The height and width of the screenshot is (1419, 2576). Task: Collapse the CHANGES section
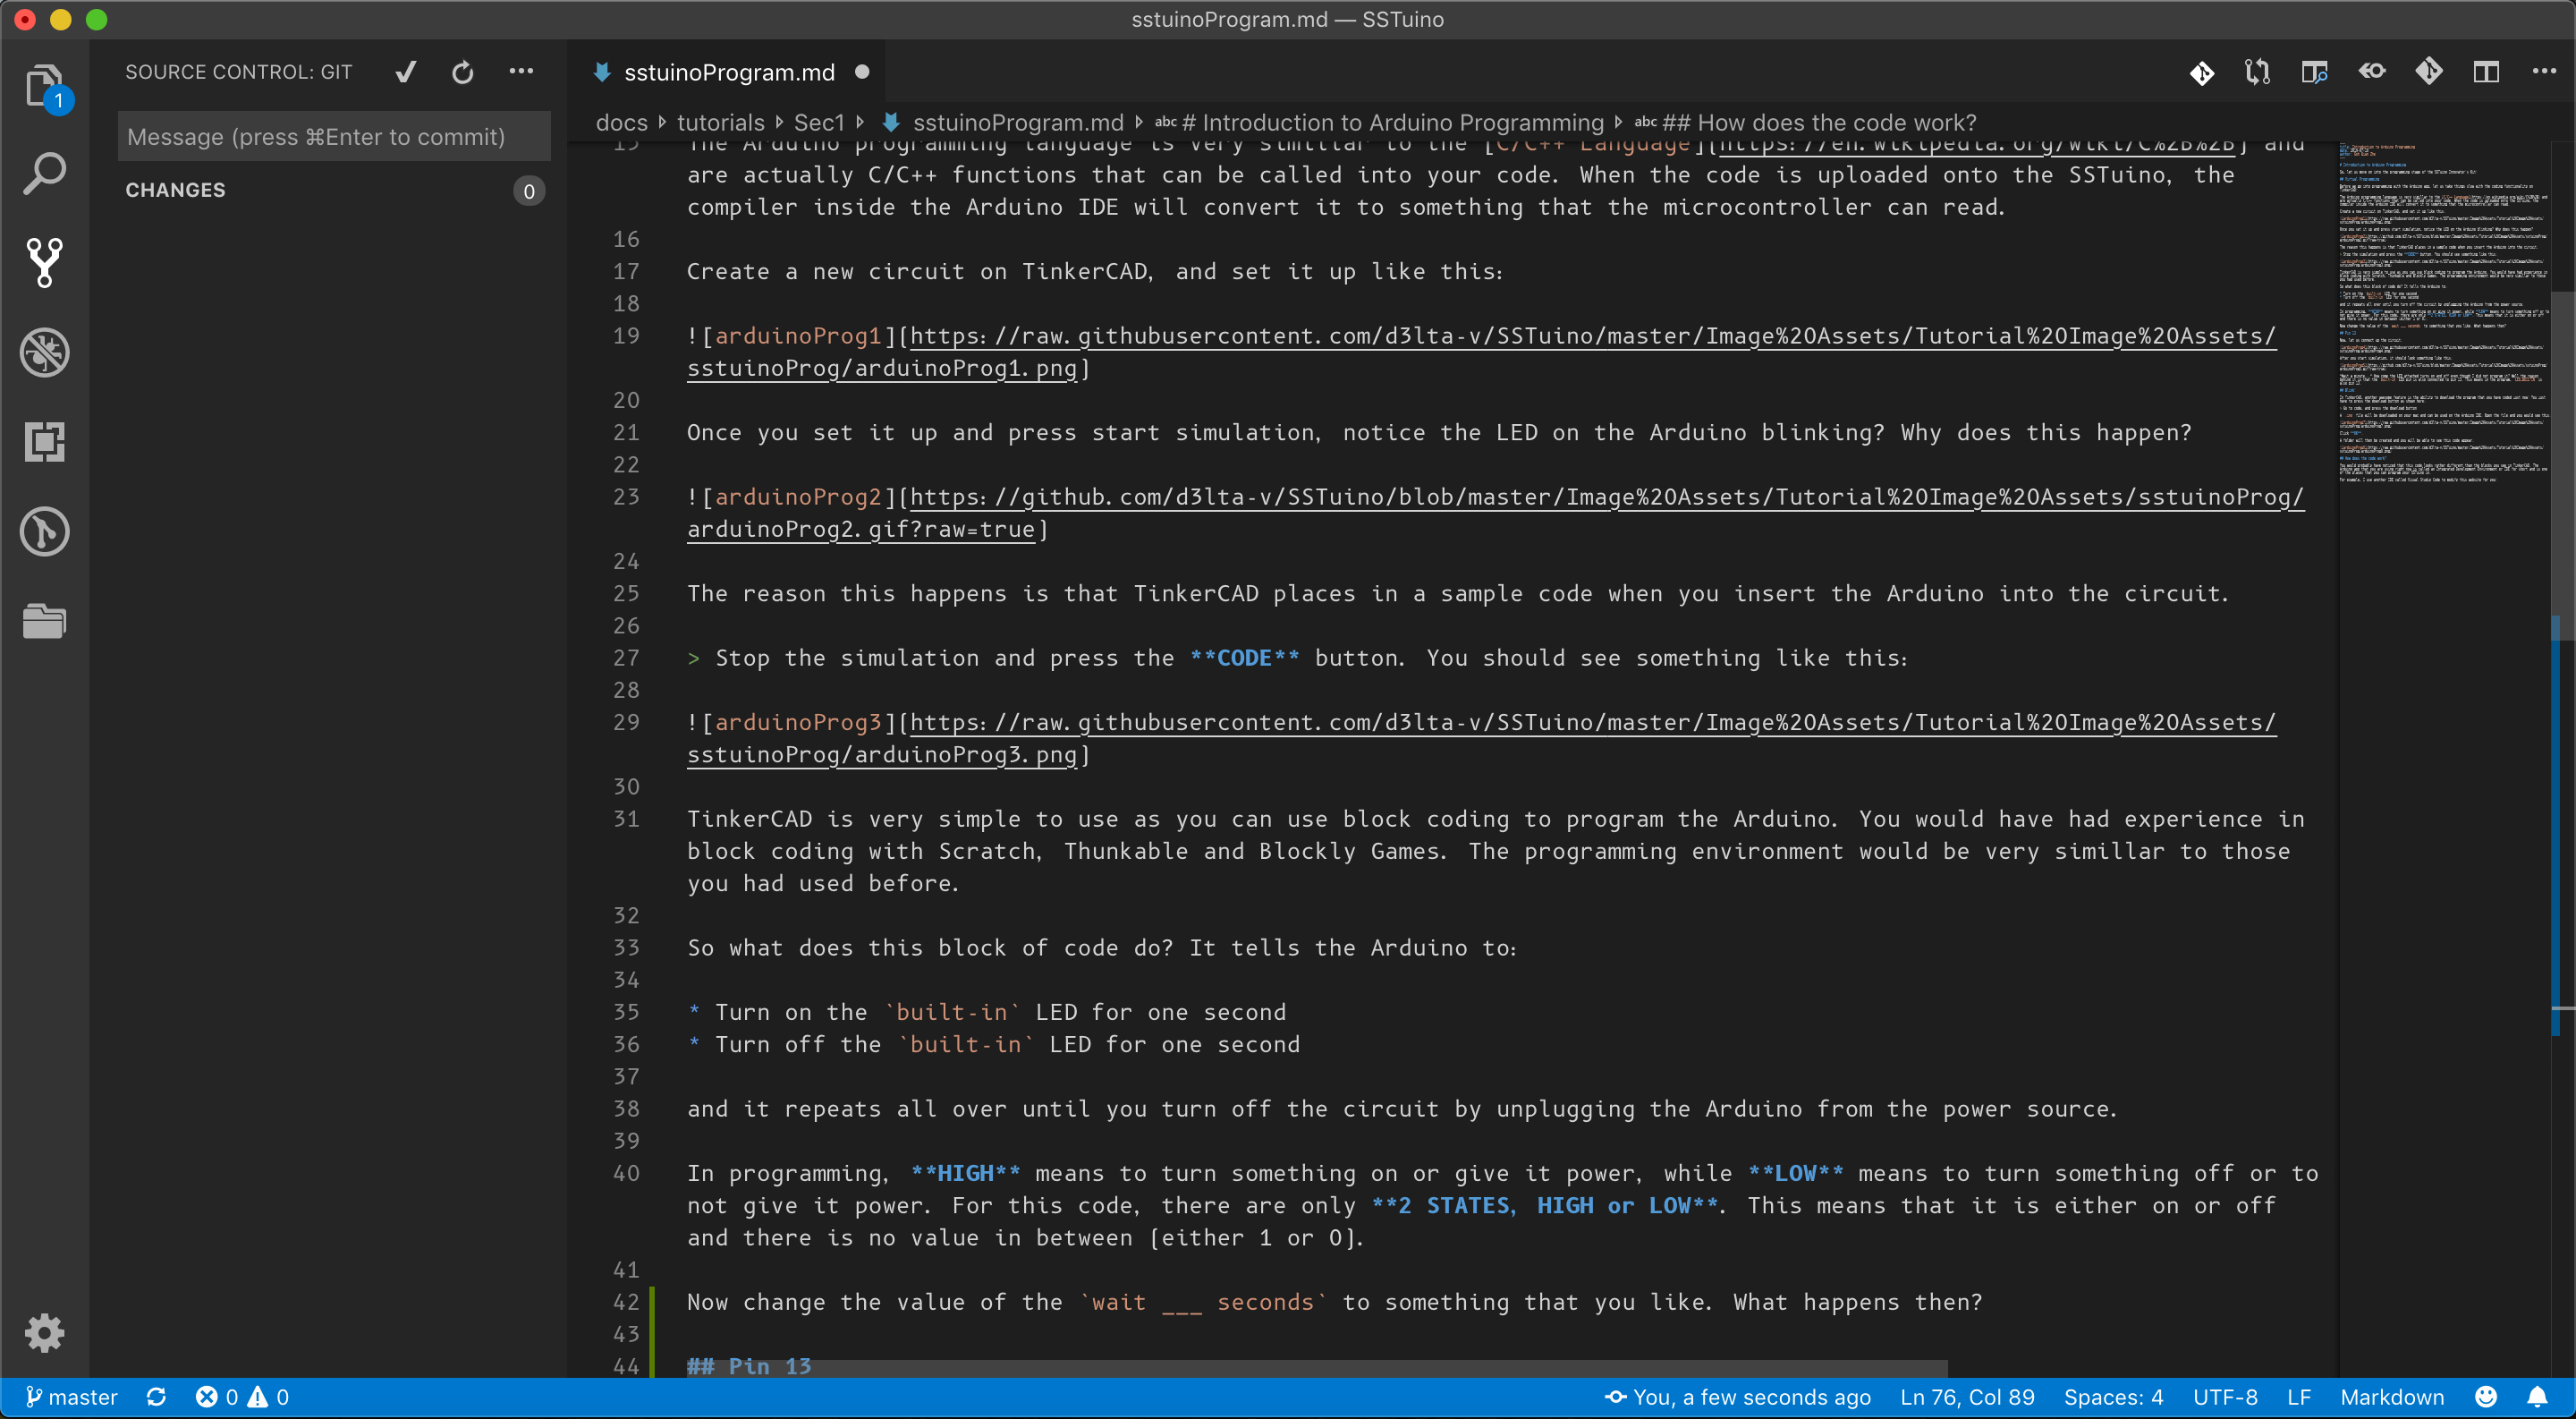click(x=176, y=190)
